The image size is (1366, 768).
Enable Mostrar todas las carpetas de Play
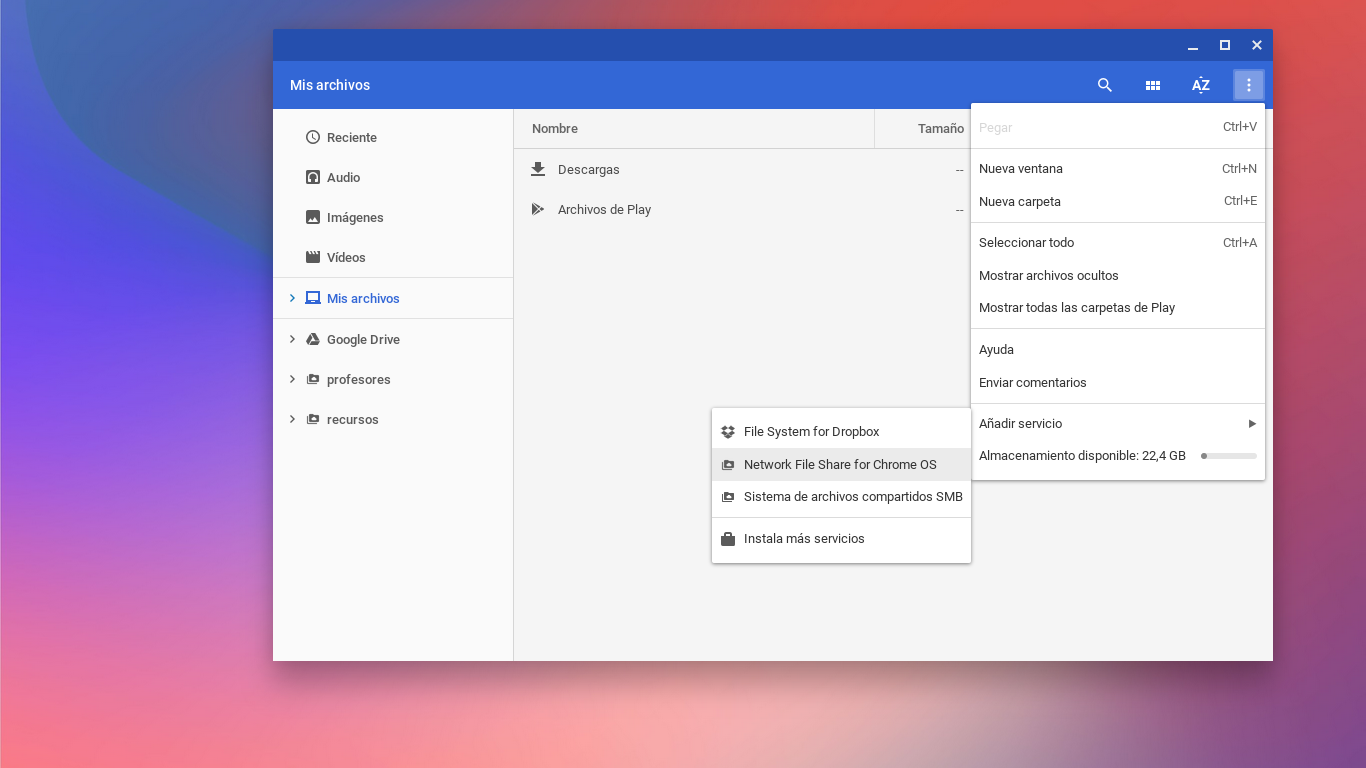pyautogui.click(x=1077, y=307)
